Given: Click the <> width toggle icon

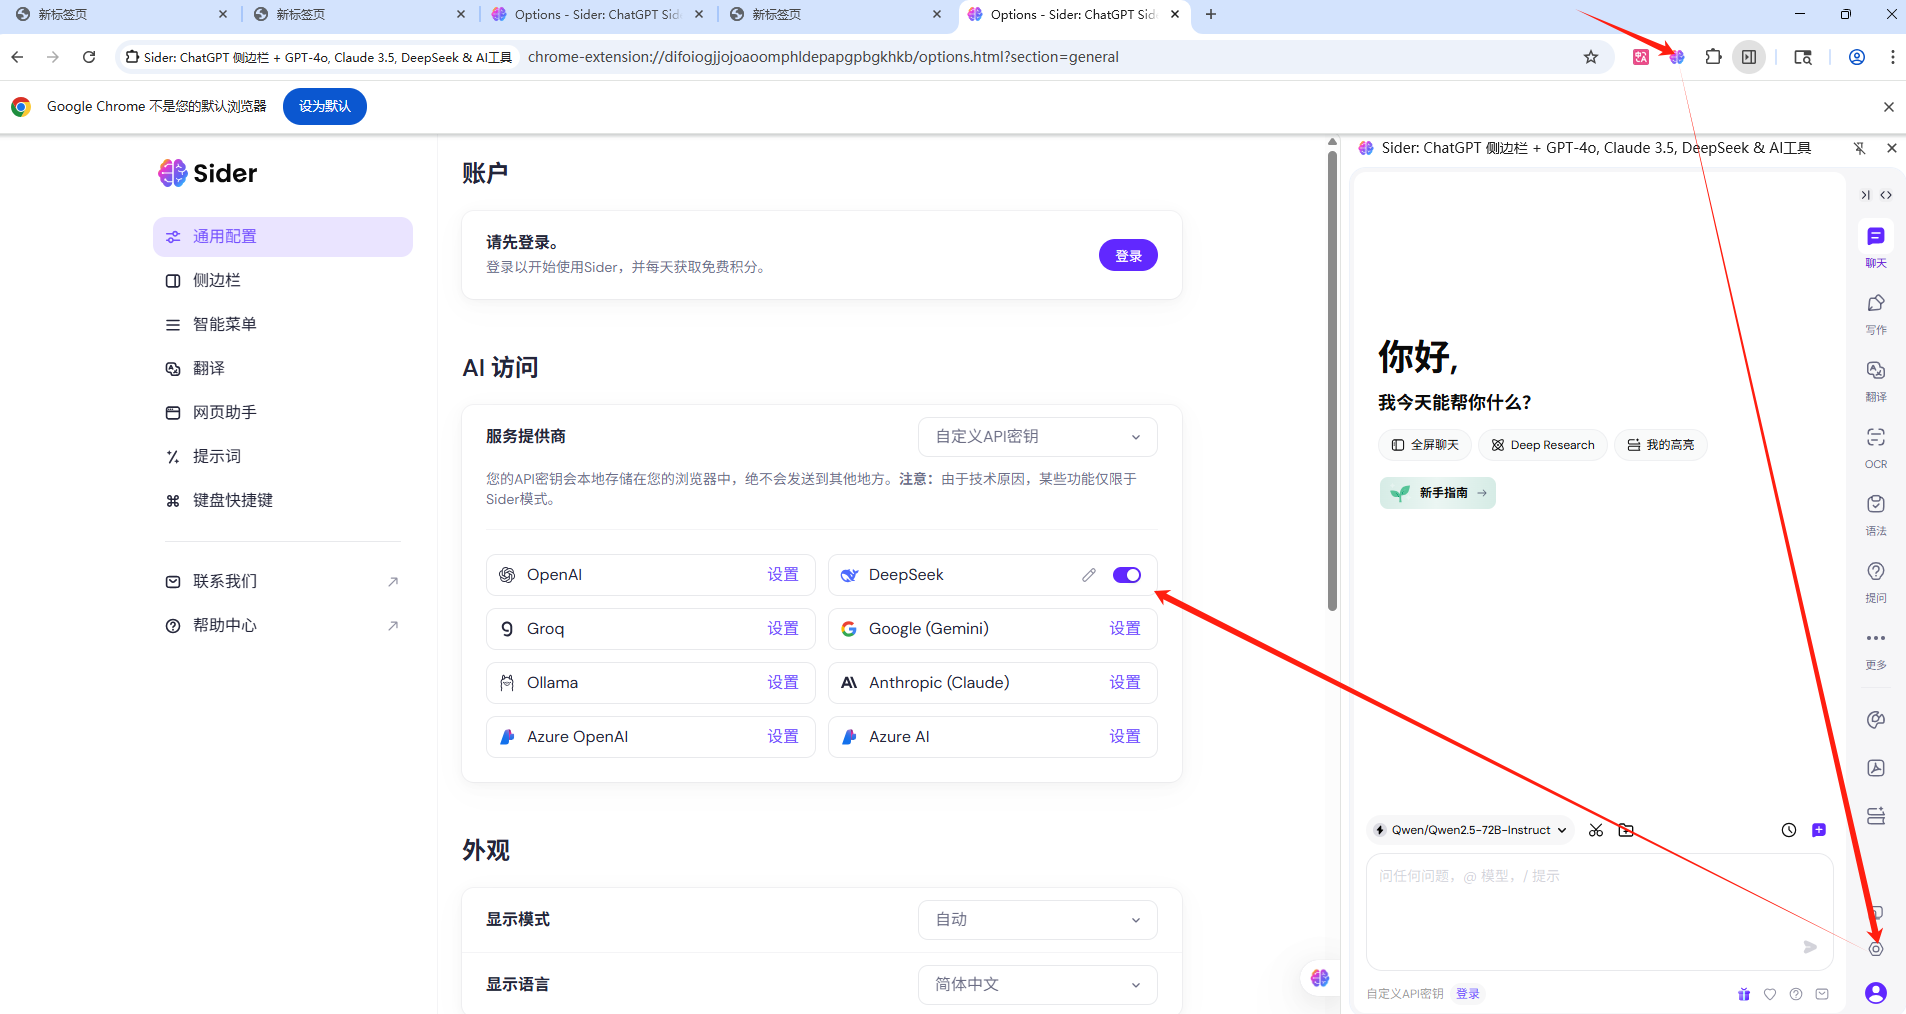Looking at the screenshot, I should tap(1886, 195).
